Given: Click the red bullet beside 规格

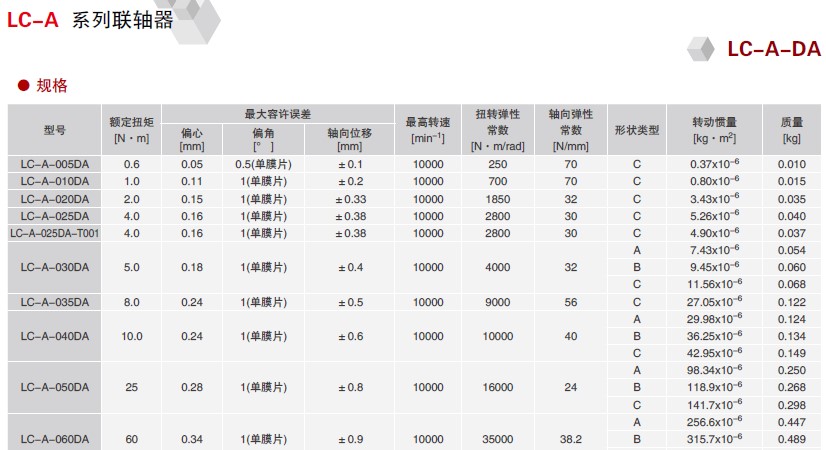Looking at the screenshot, I should pyautogui.click(x=24, y=86).
